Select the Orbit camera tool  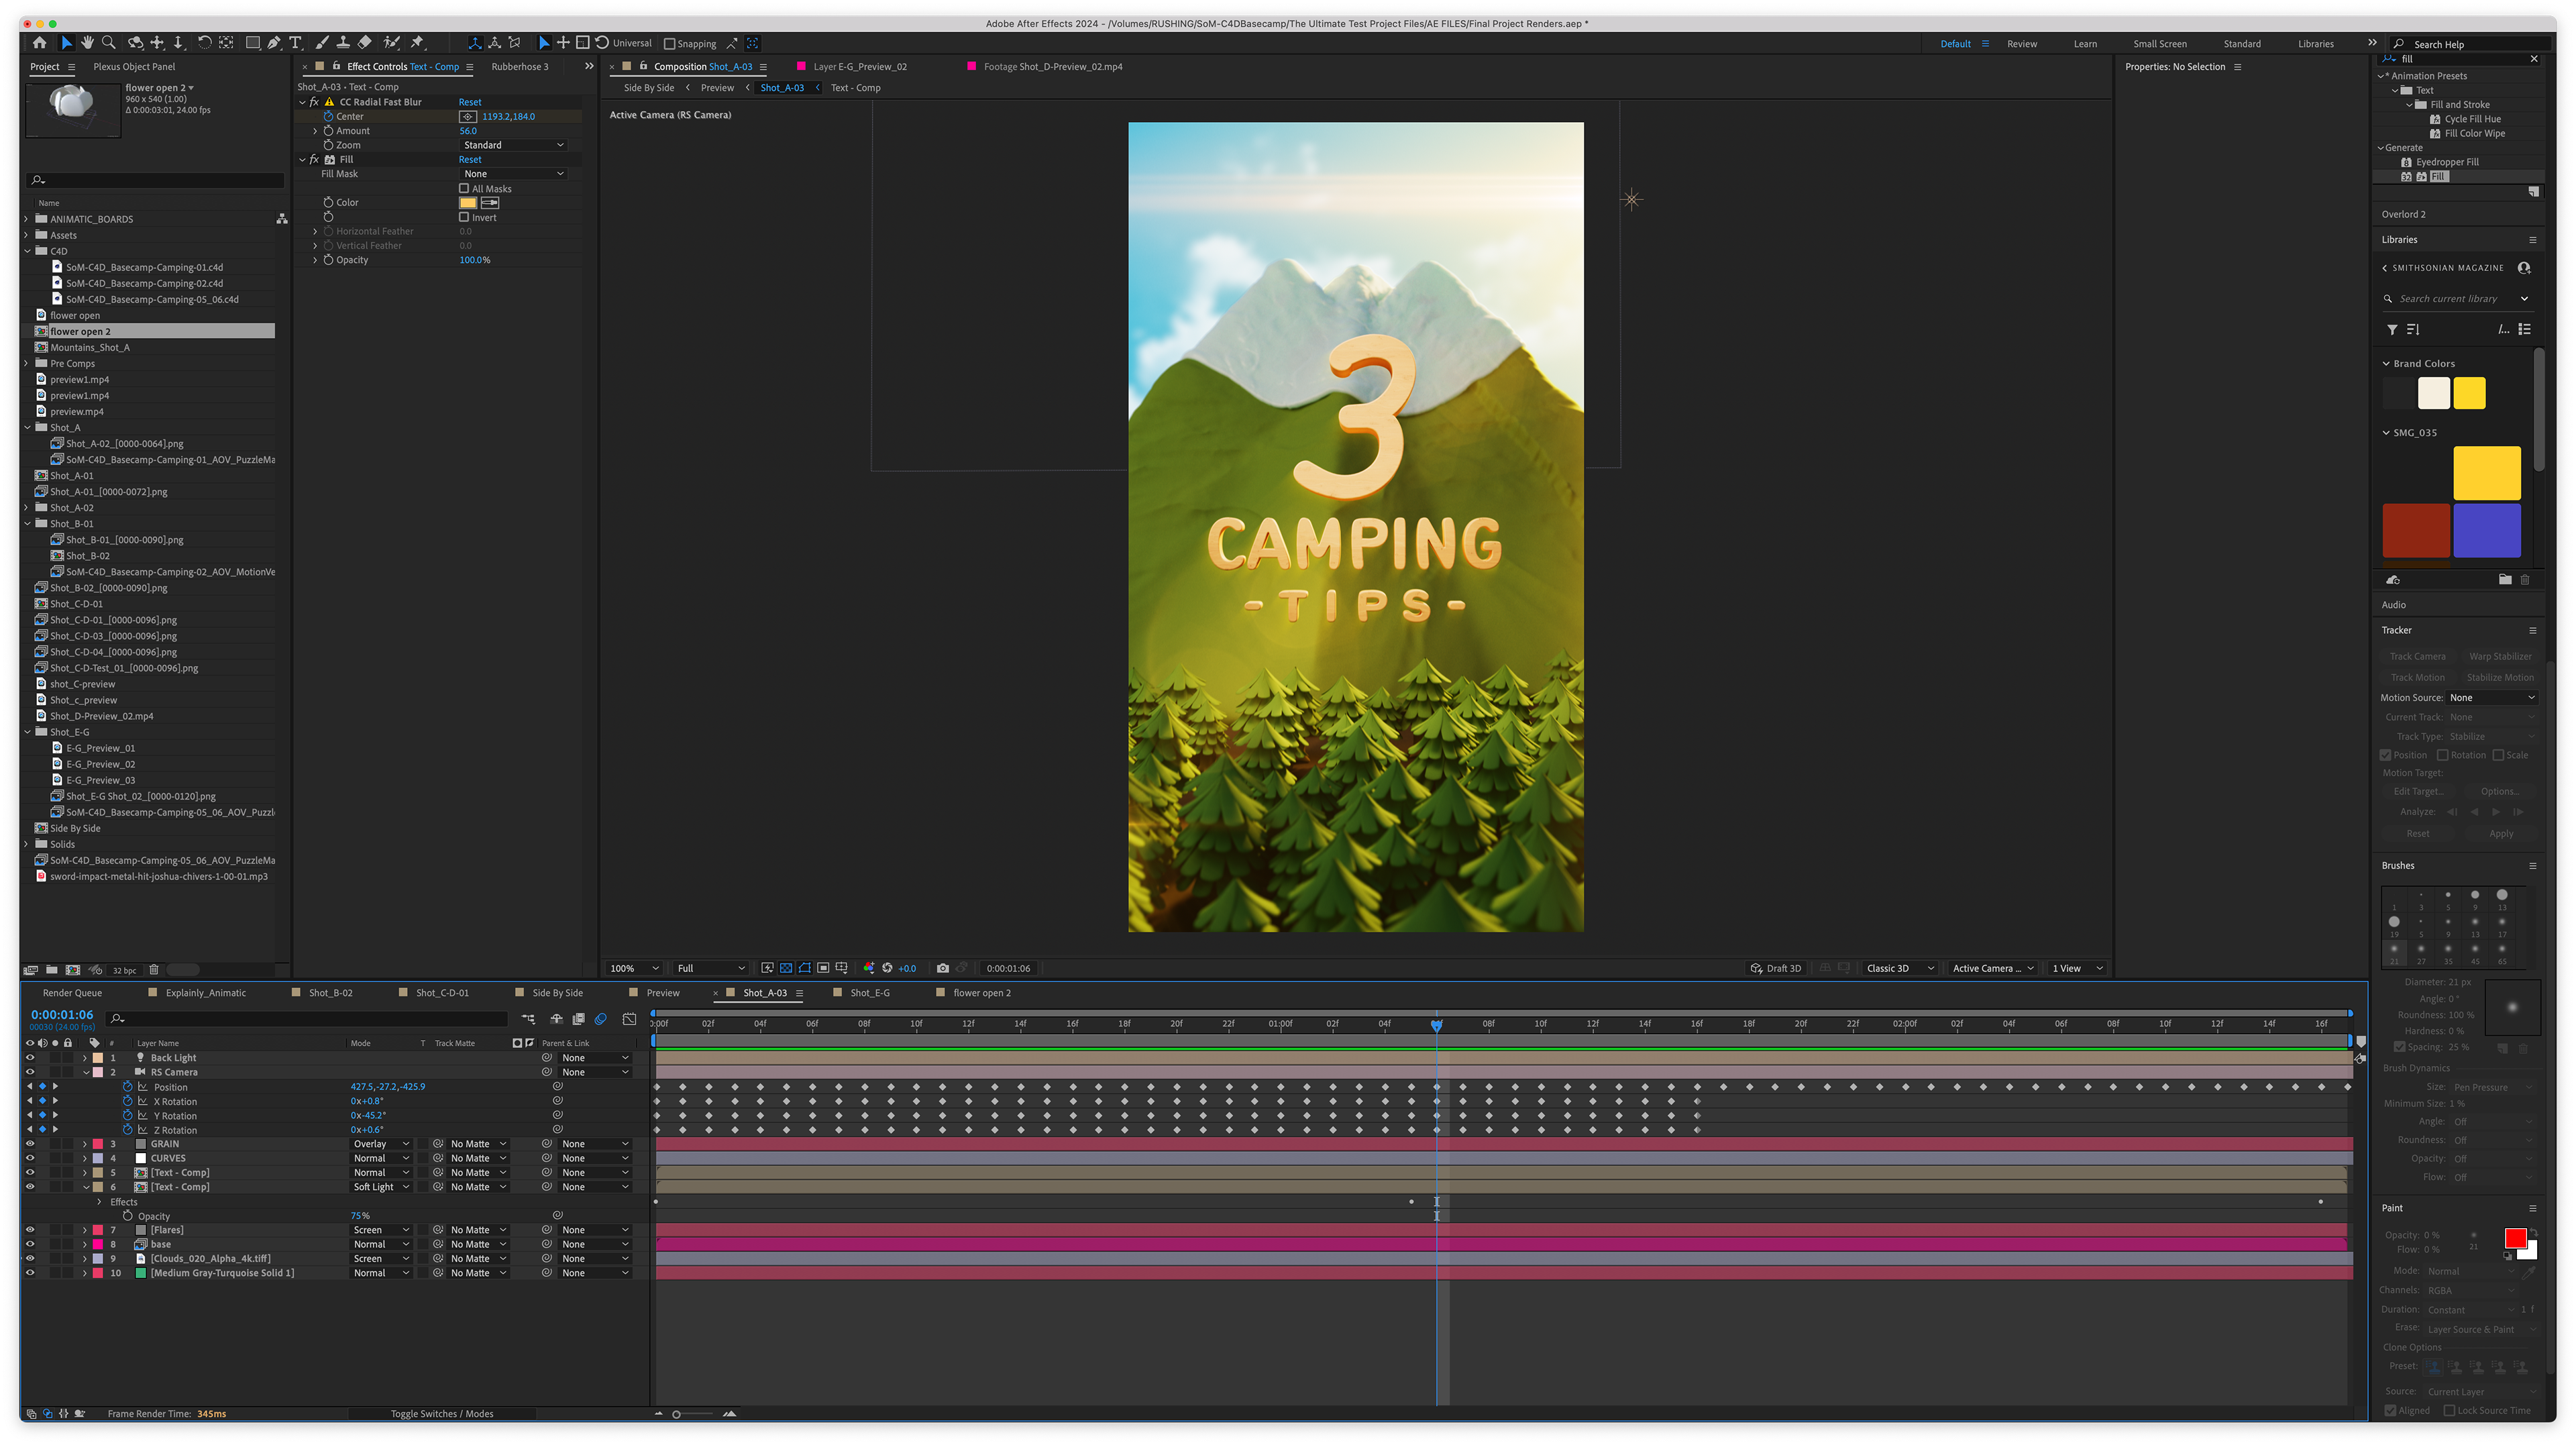pos(135,43)
